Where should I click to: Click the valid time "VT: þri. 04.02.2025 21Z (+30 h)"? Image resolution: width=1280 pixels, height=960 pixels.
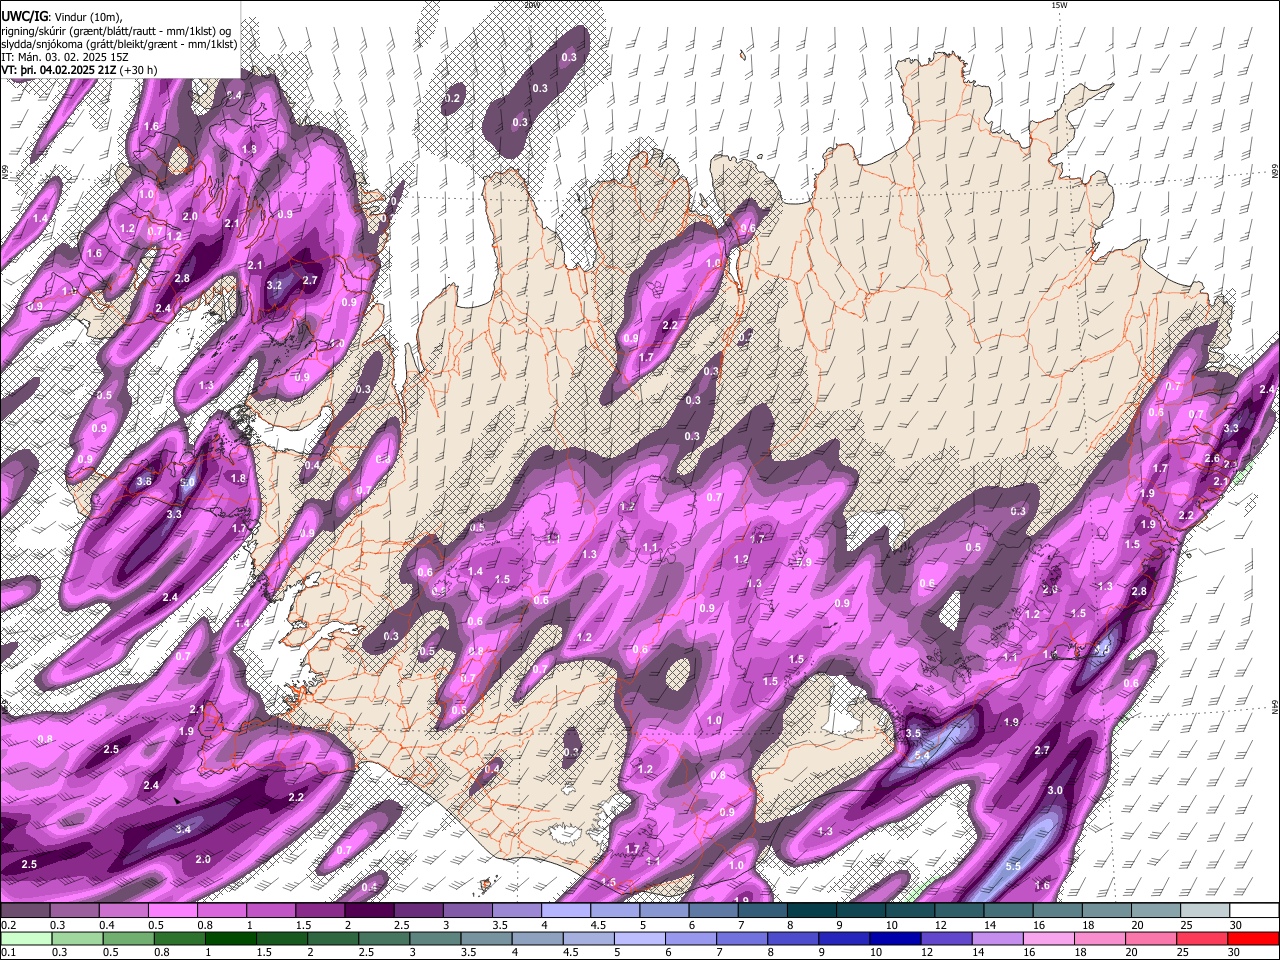[x=78, y=71]
